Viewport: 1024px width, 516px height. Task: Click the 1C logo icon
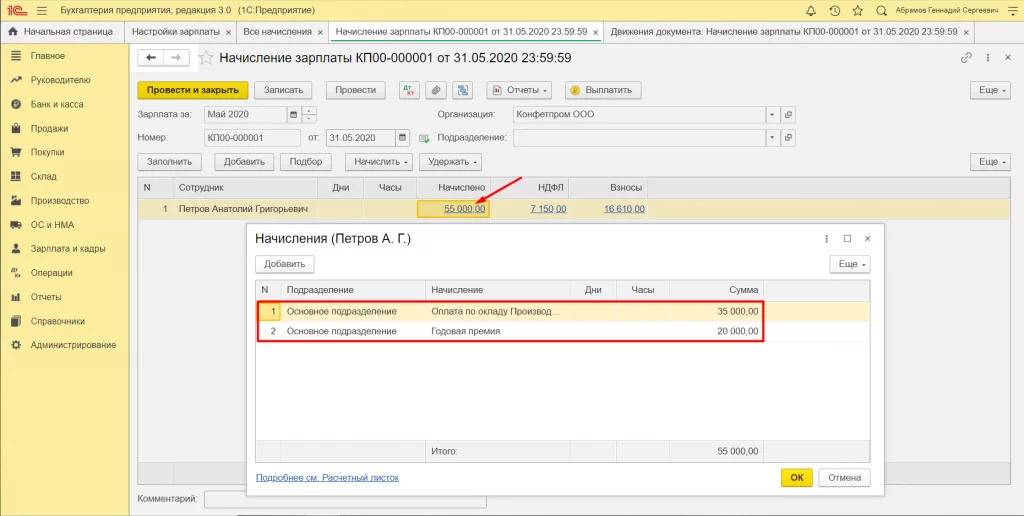point(16,10)
